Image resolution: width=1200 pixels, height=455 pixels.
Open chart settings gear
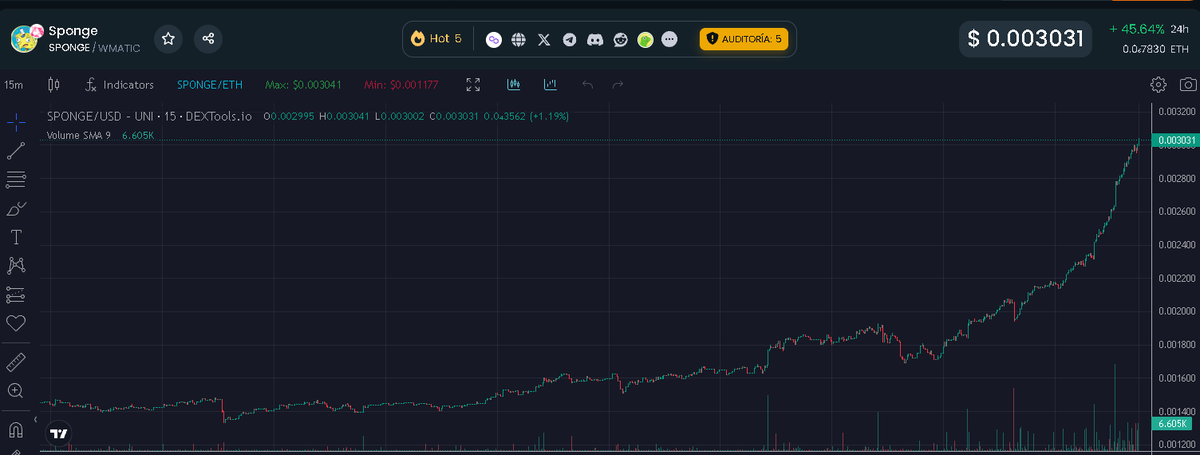click(1158, 85)
